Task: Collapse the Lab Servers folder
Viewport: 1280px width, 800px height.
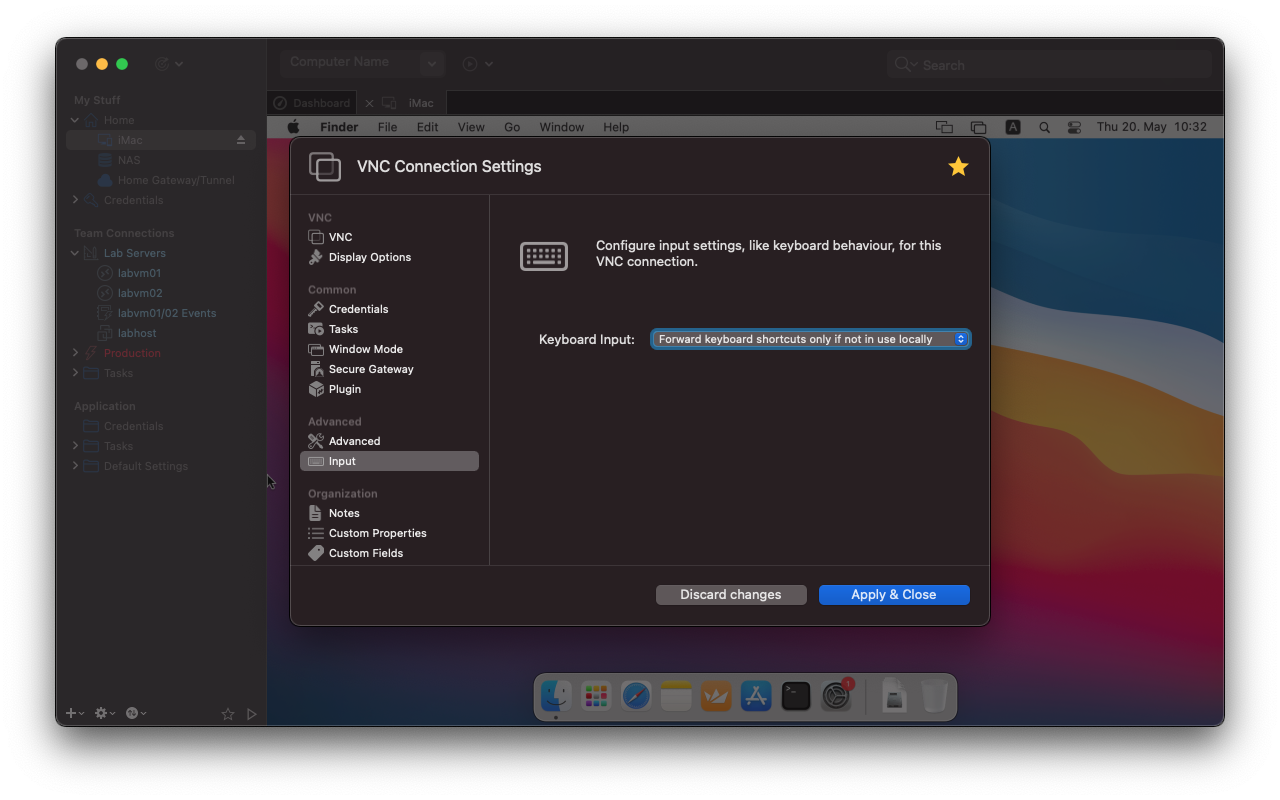Action: click(x=74, y=253)
